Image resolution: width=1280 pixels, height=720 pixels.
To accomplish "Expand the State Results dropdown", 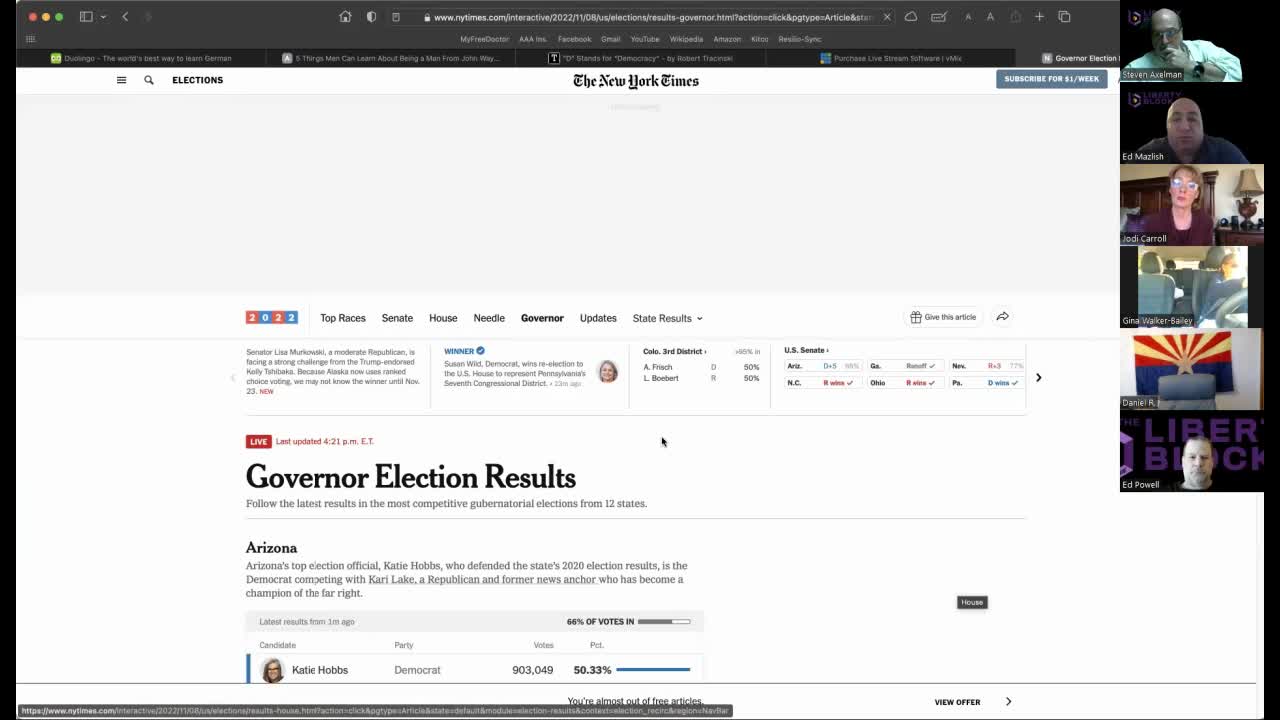I will coord(667,318).
